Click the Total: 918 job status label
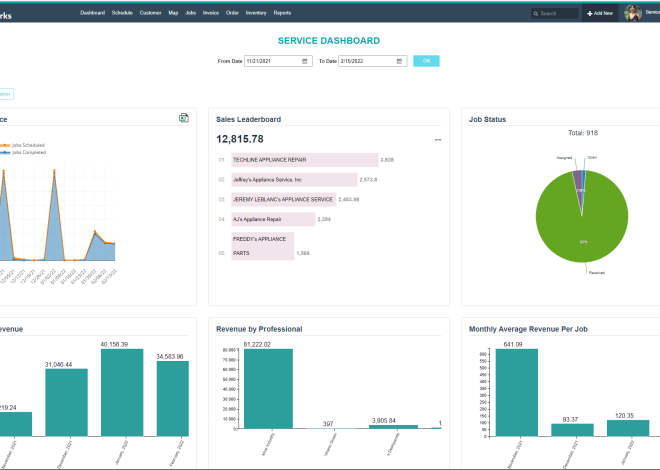Viewport: 660px width, 470px height. tap(583, 133)
